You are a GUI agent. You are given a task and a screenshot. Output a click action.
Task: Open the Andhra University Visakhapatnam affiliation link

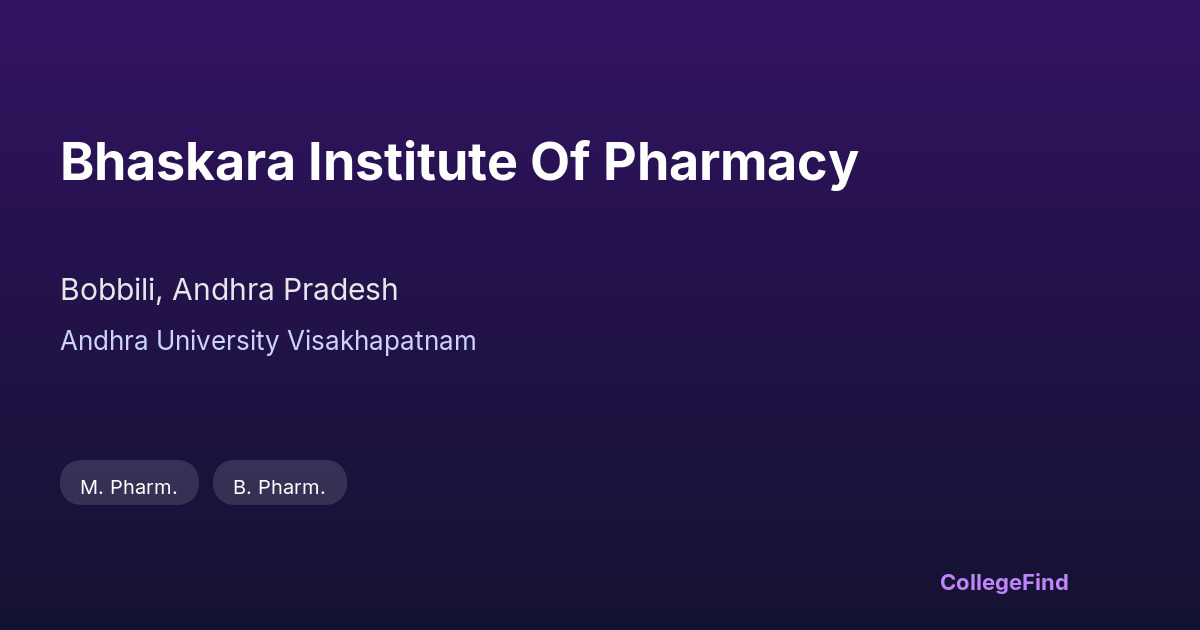268,341
